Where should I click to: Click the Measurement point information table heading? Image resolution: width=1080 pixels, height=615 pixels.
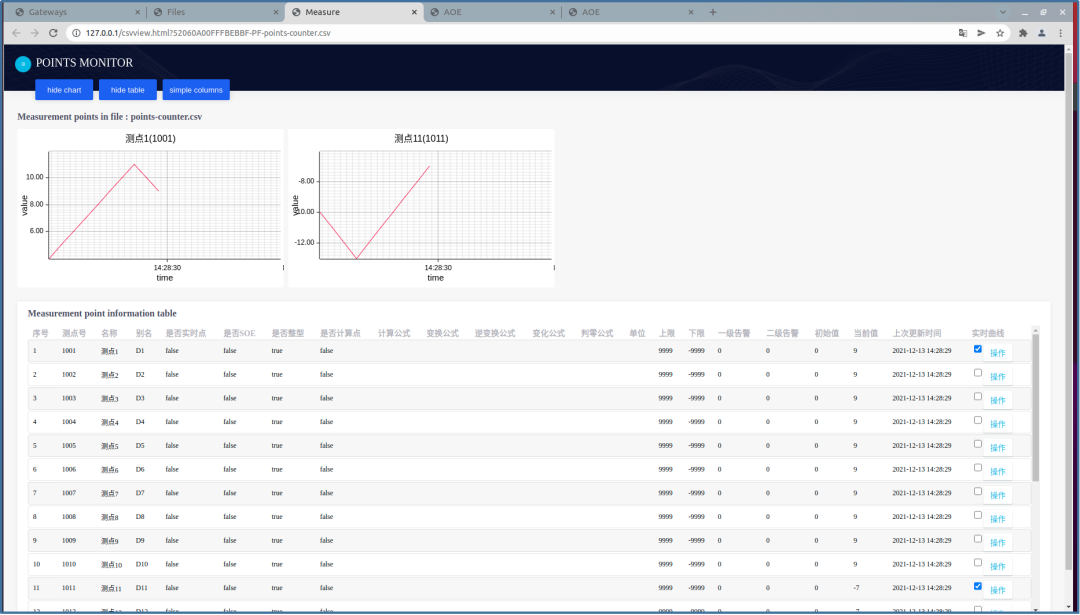[x=102, y=313]
